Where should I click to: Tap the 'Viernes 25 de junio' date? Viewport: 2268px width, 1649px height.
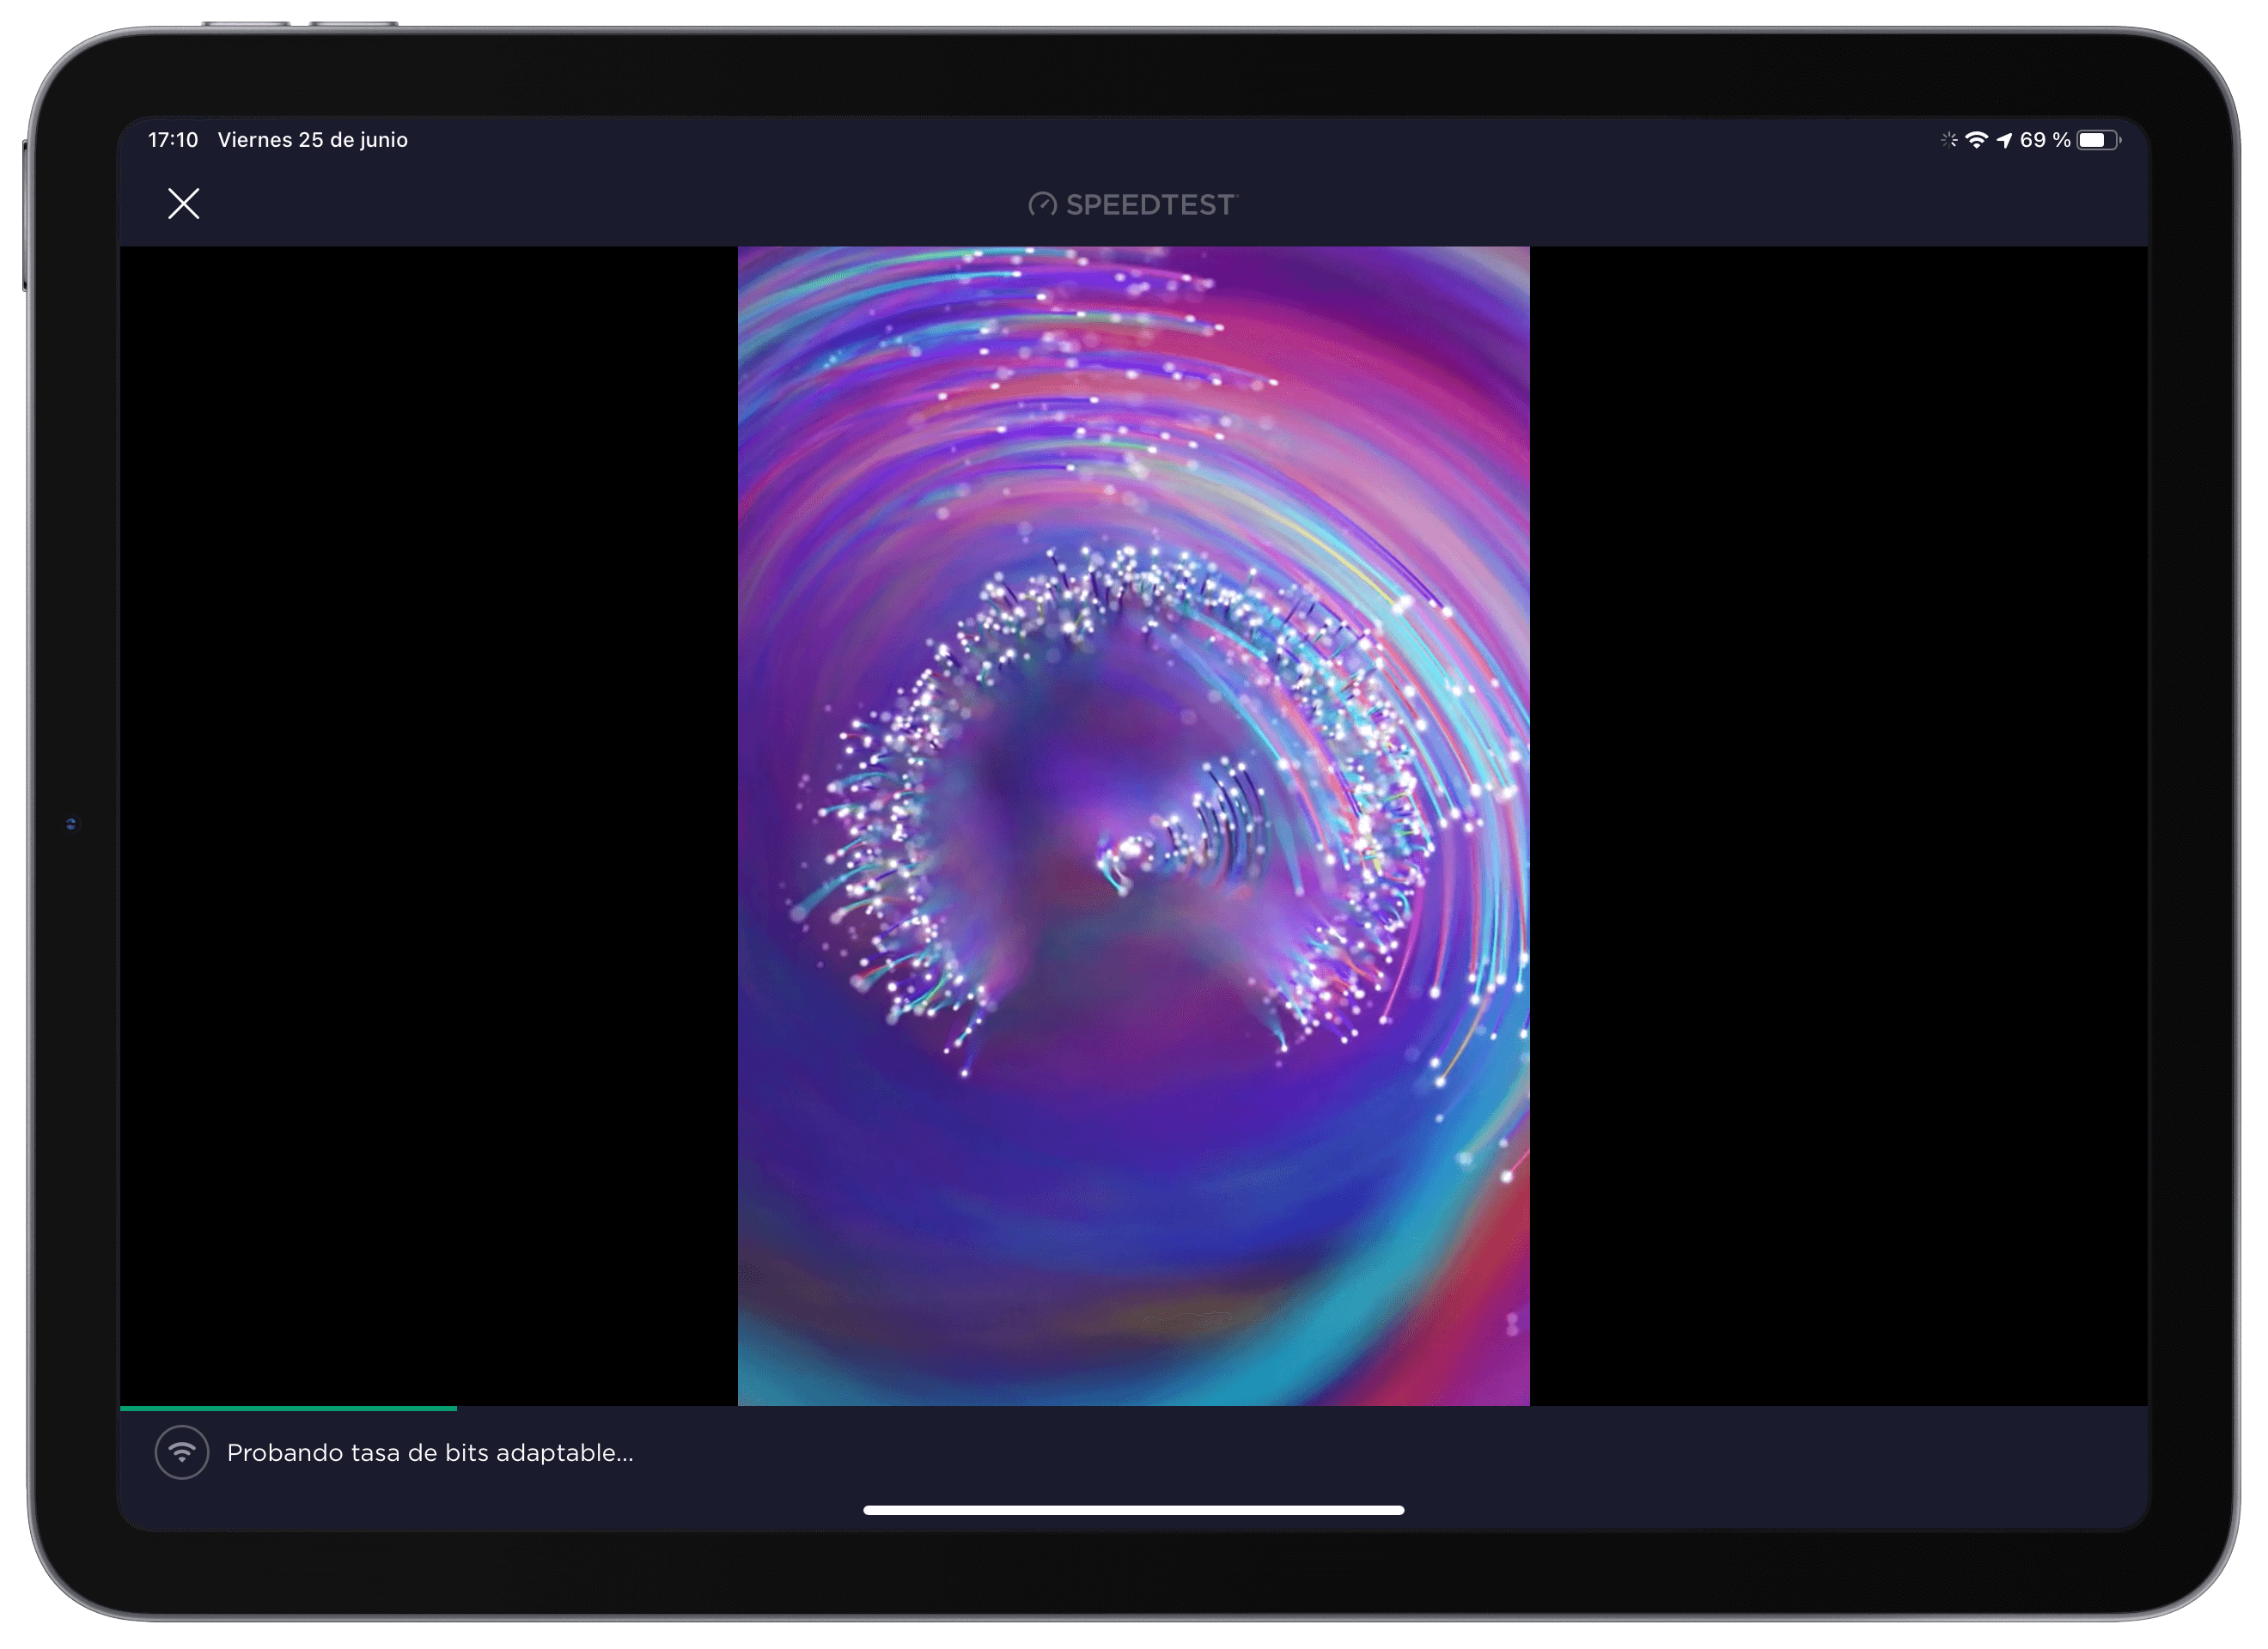312,140
